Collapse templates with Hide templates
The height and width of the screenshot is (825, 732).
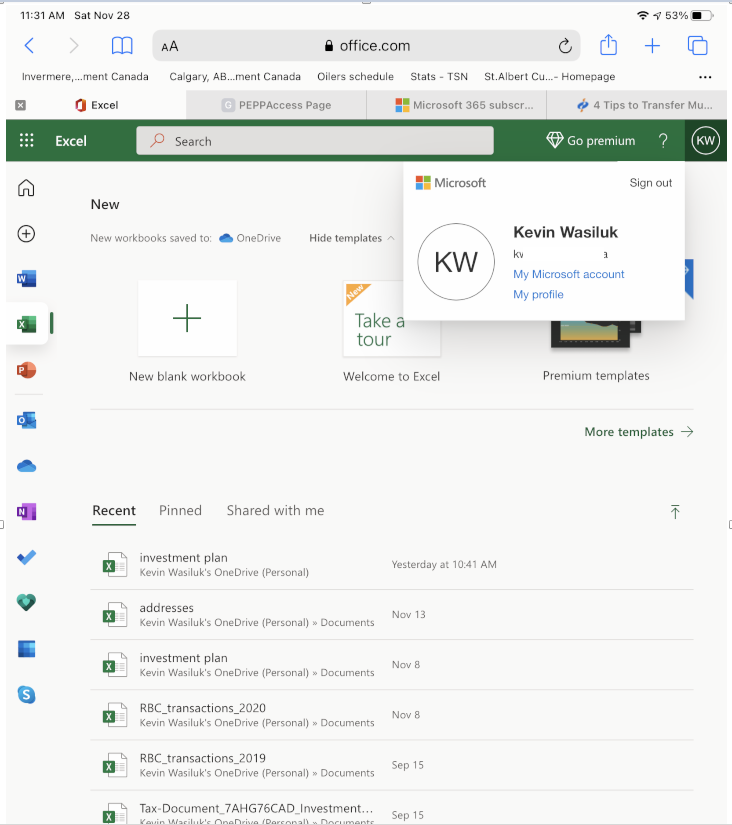(352, 238)
